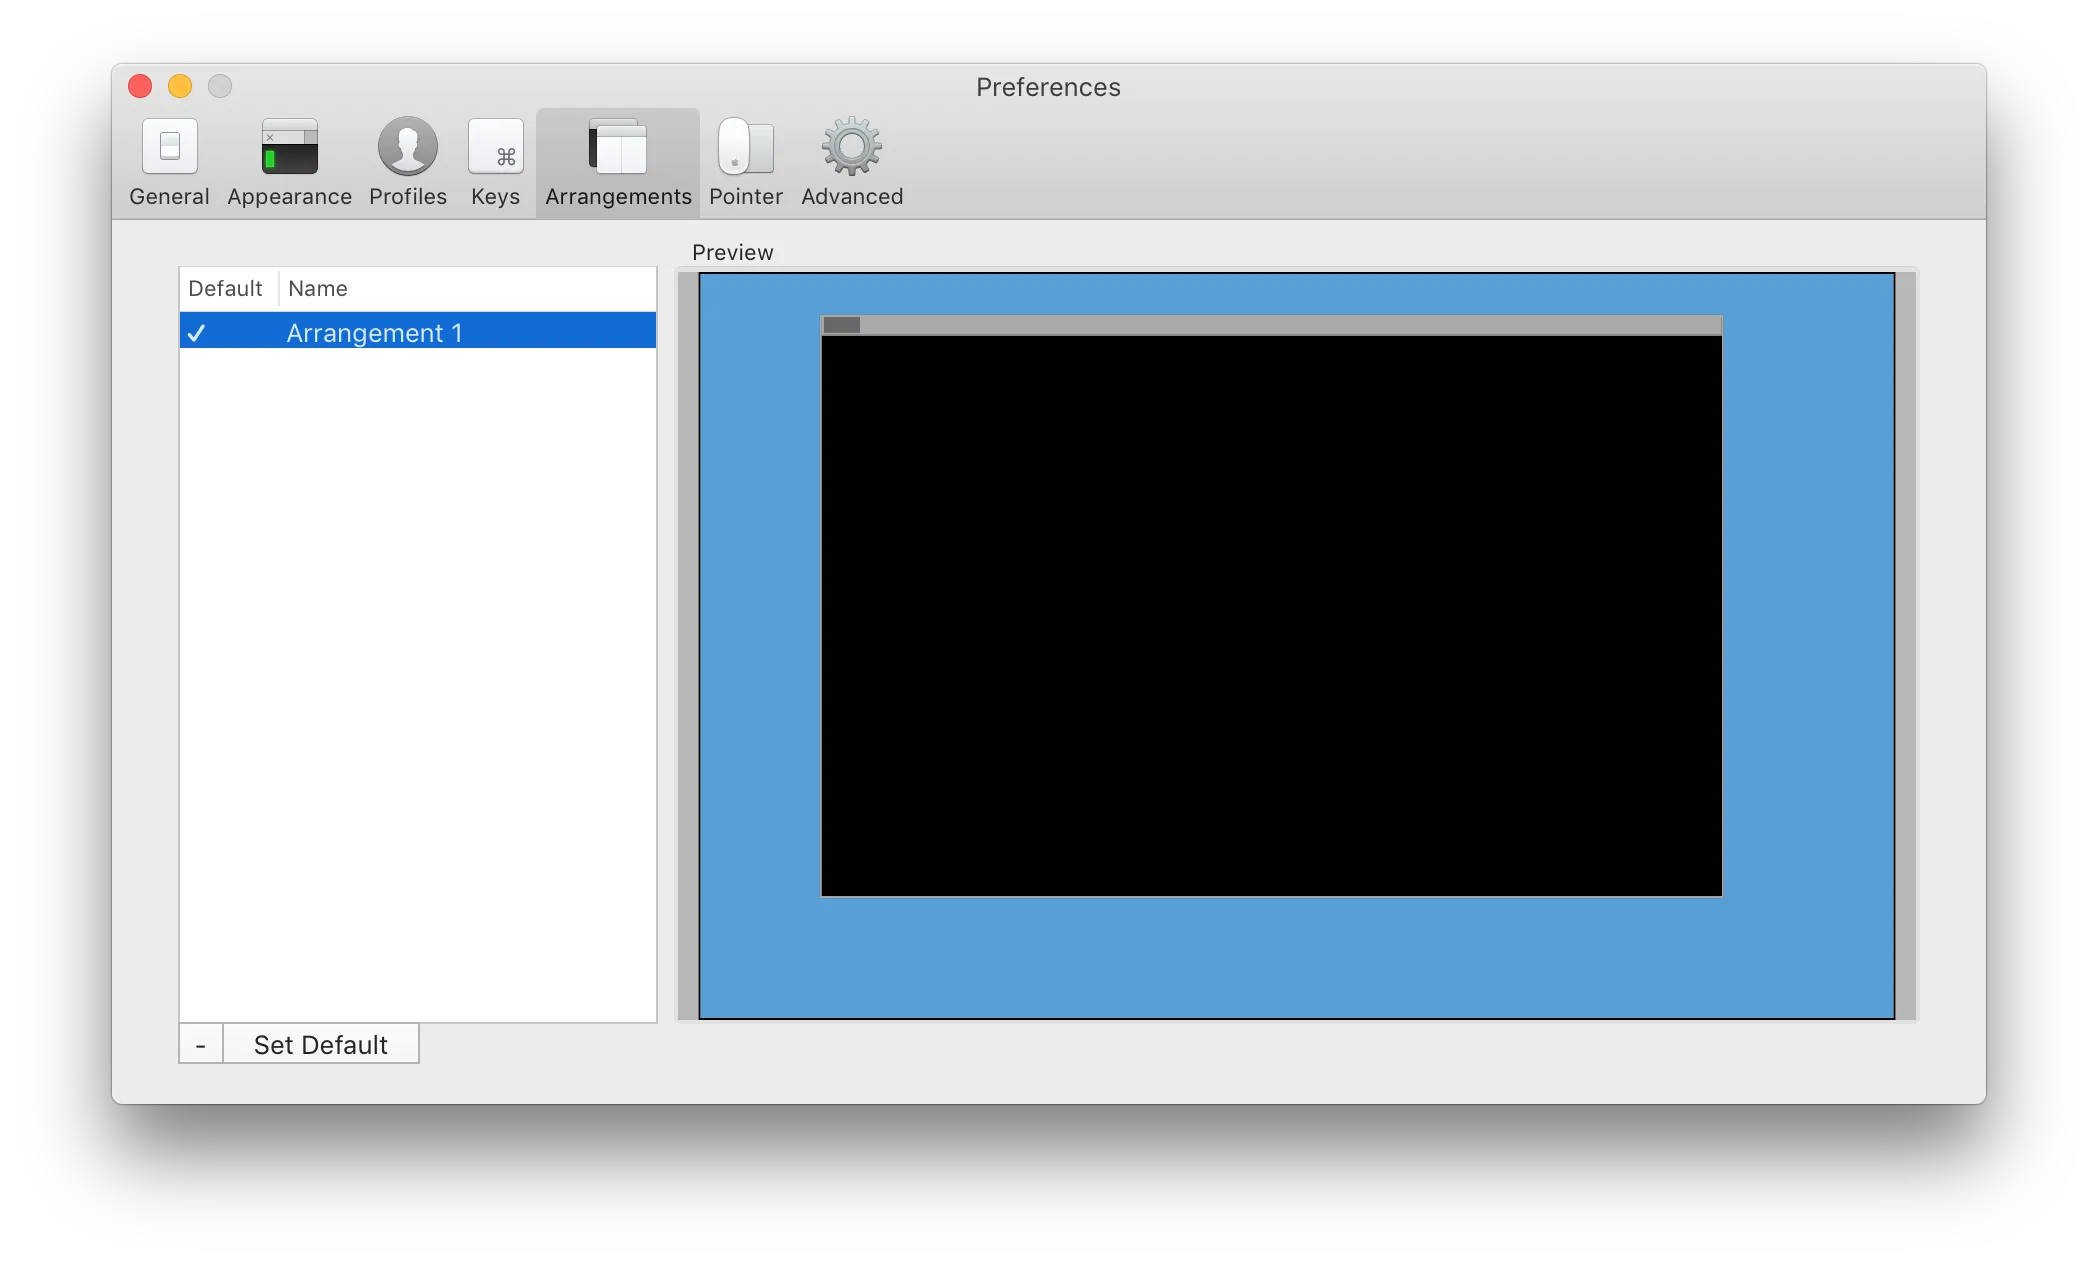Minimize the Preferences window with yellow button

(x=180, y=87)
